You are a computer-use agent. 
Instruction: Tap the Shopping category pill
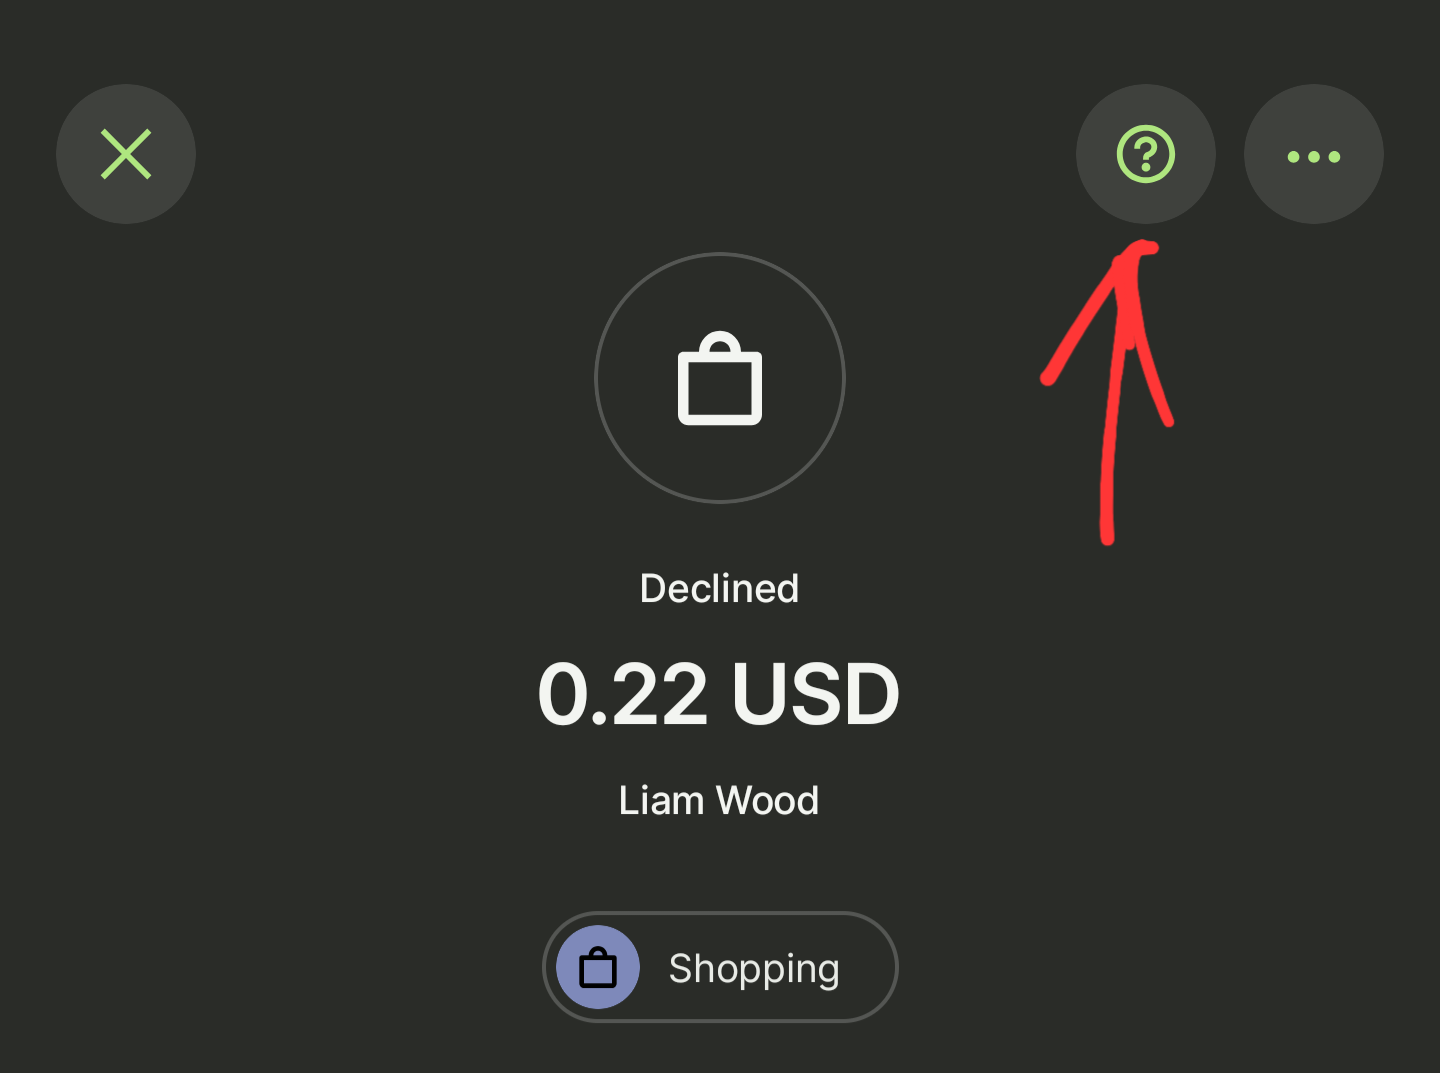[x=720, y=967]
